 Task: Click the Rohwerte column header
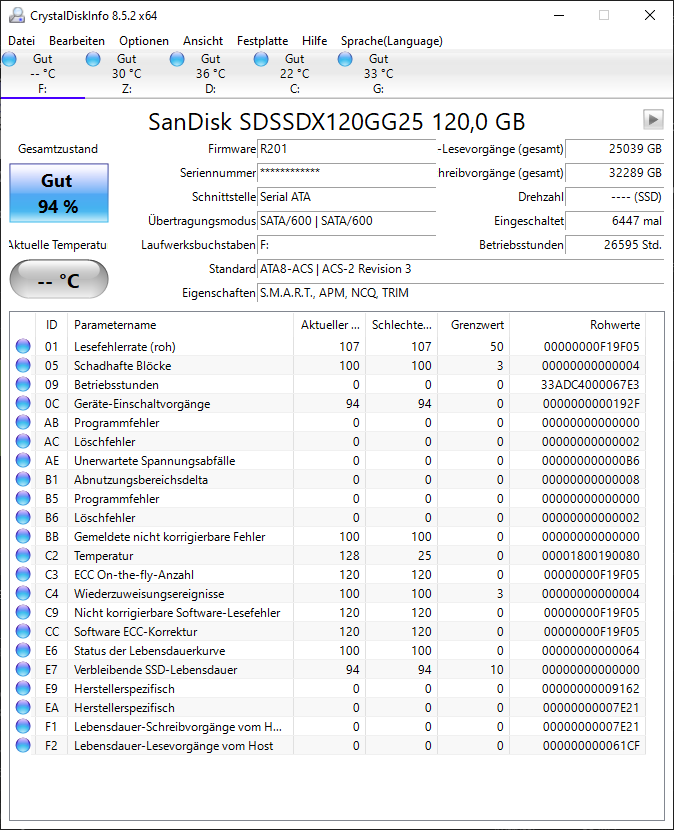coord(577,324)
